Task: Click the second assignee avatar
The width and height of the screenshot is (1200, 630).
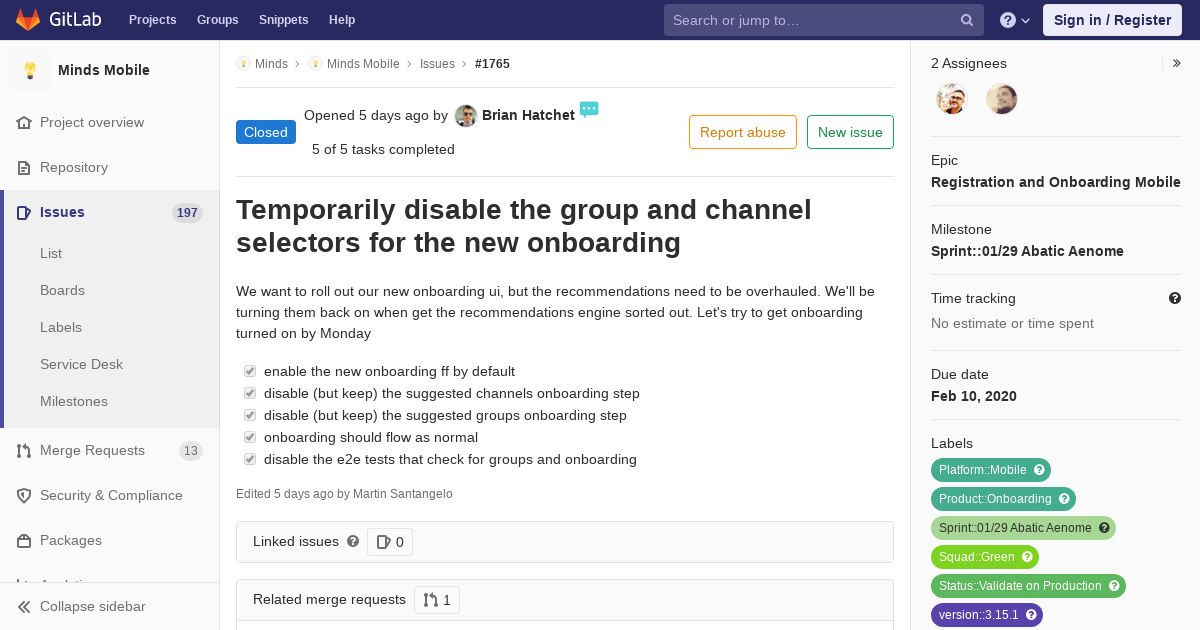Action: pyautogui.click(x=1002, y=99)
